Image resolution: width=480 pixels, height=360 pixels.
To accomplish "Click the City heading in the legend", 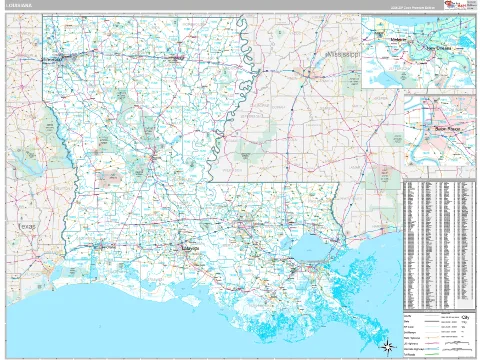I will click(x=465, y=317).
